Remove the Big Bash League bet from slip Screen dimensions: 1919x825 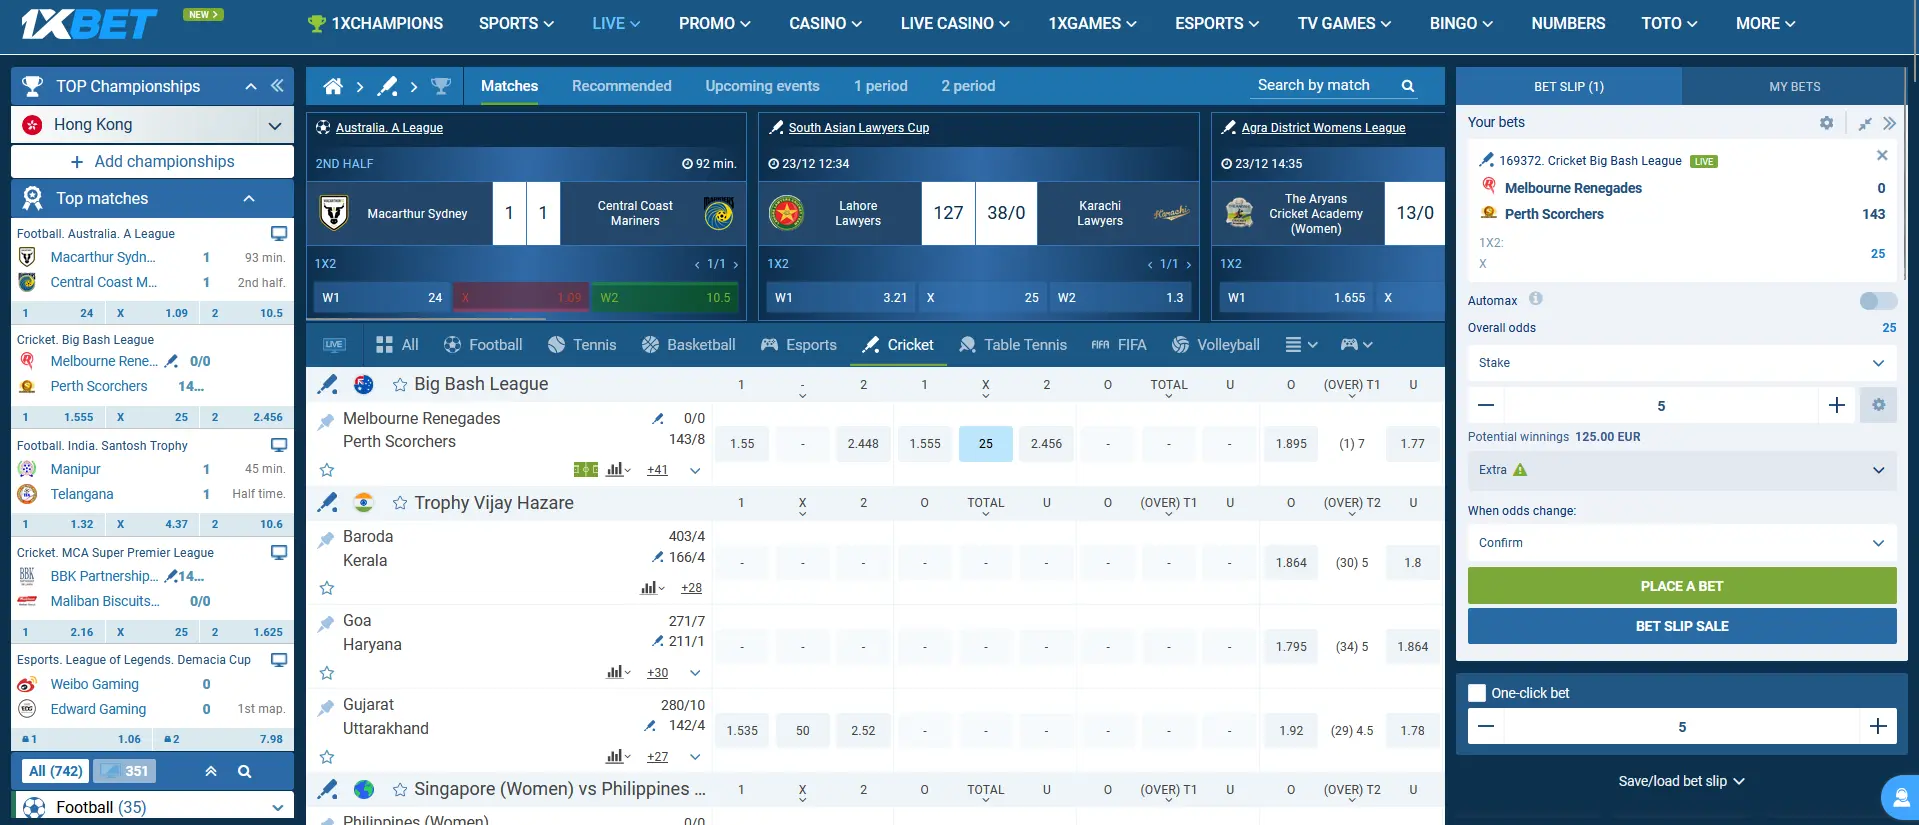1881,155
